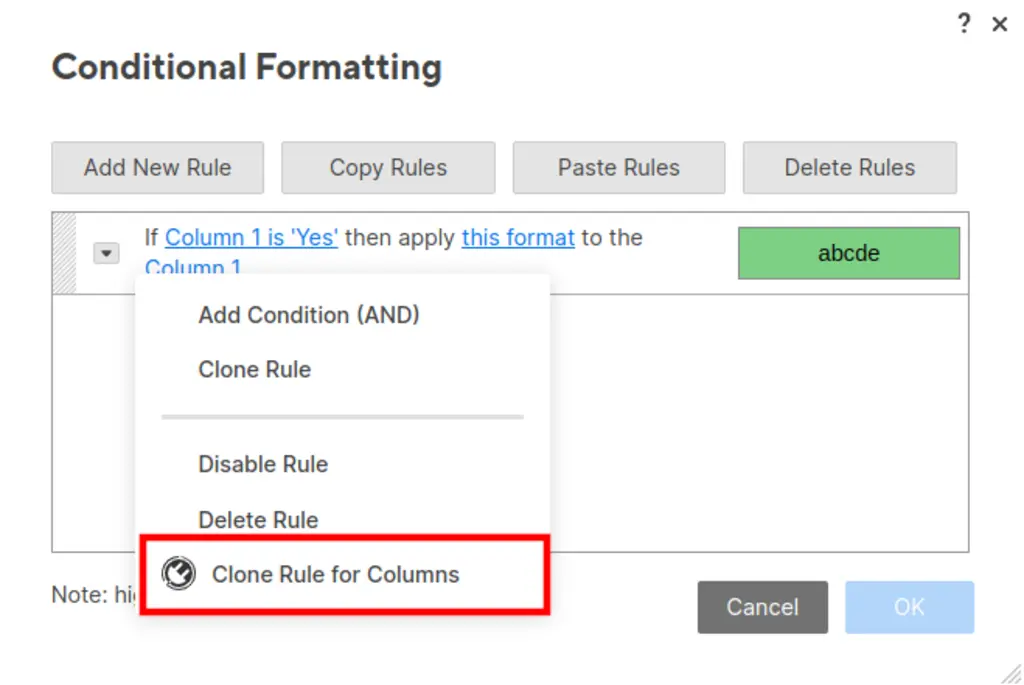Choose Delete Rule in the menu
This screenshot has width=1024, height=685.
click(x=258, y=520)
